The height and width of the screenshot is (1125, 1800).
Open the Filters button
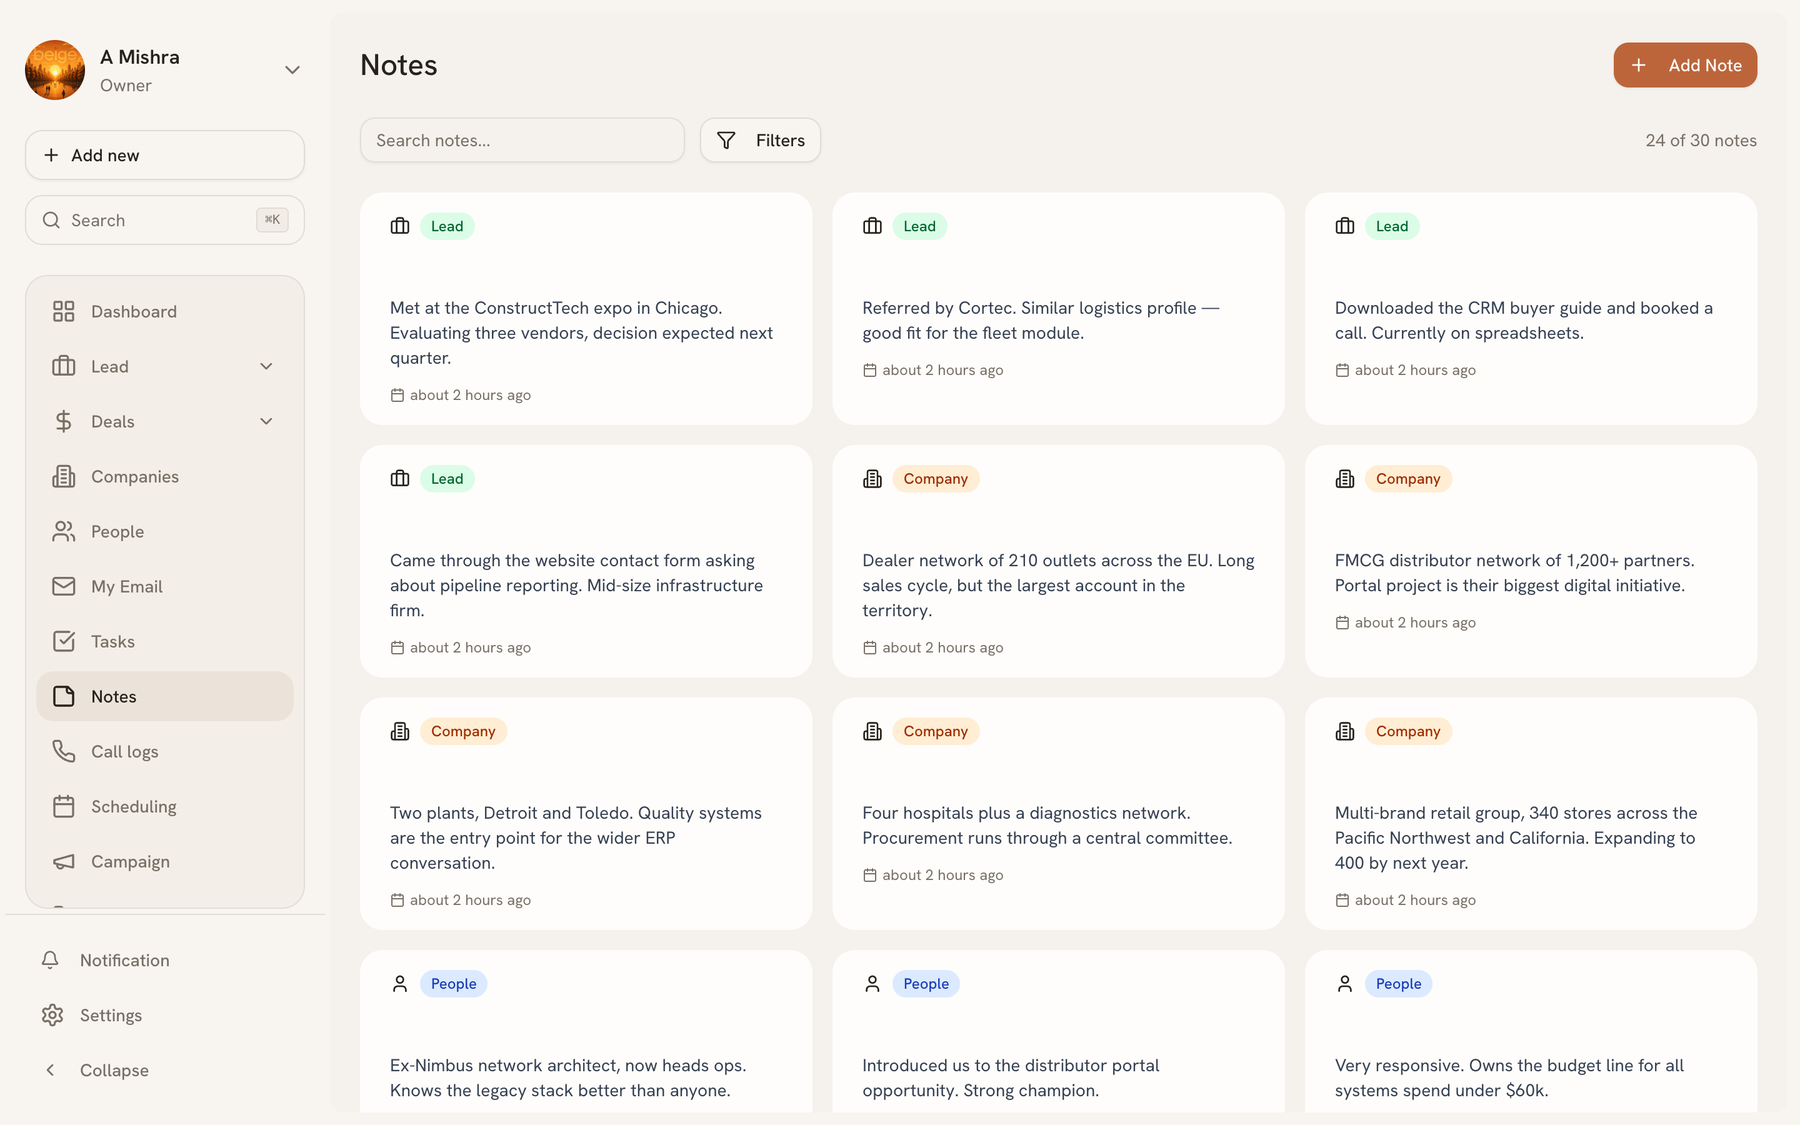(x=760, y=140)
